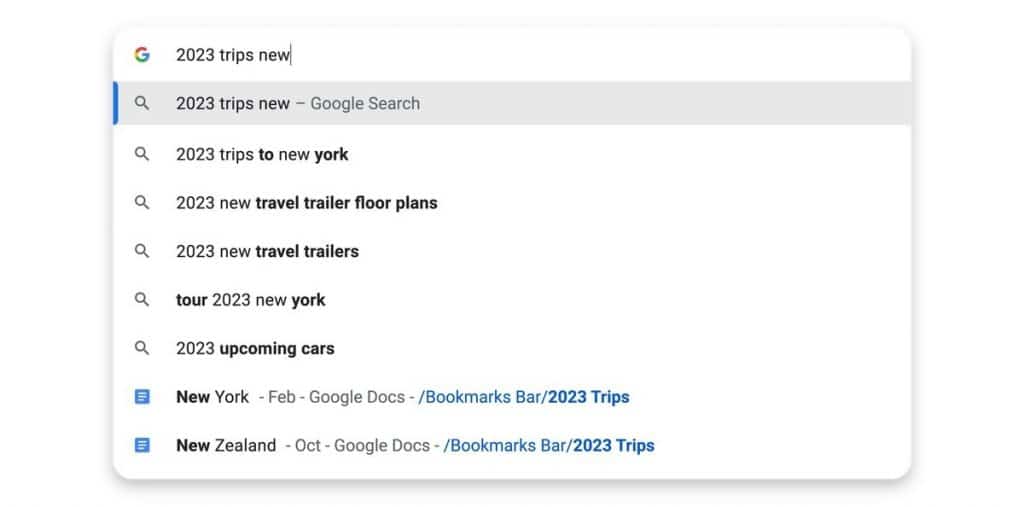The height and width of the screenshot is (507, 1024).
Task: Click the magnifier icon for '2023 upcoming cars'
Action: click(x=142, y=348)
